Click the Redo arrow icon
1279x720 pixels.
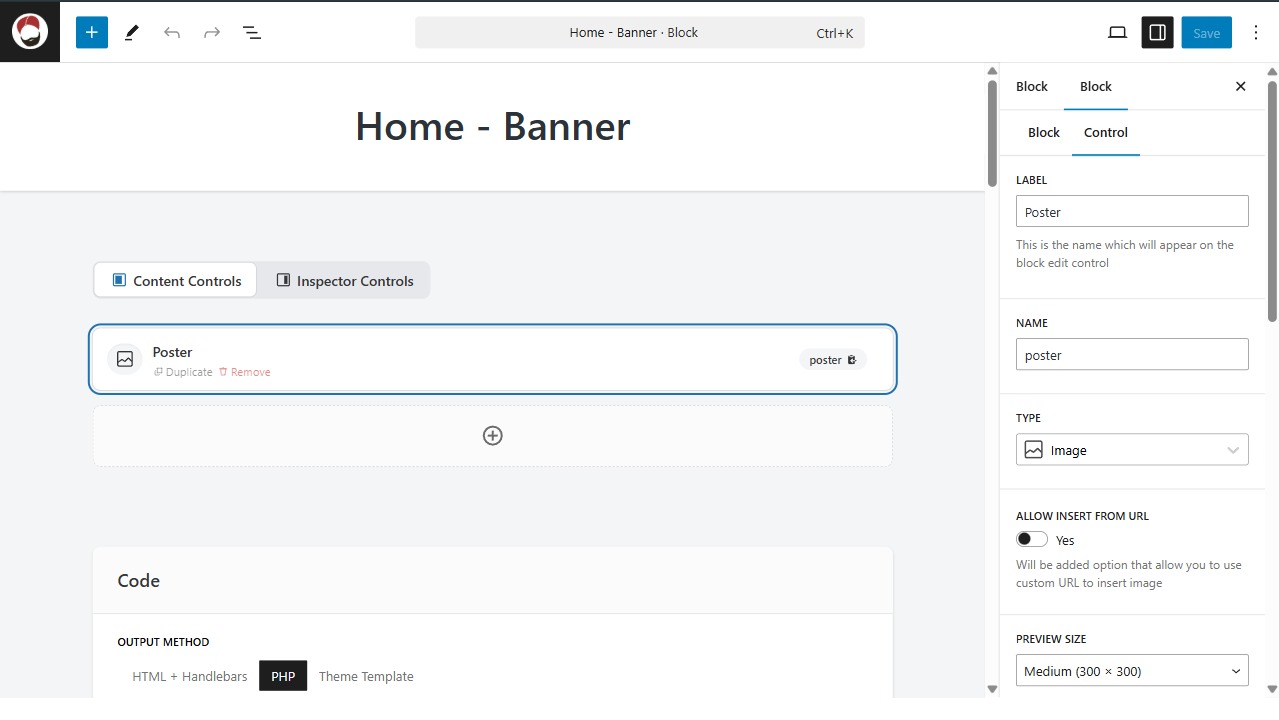212,32
